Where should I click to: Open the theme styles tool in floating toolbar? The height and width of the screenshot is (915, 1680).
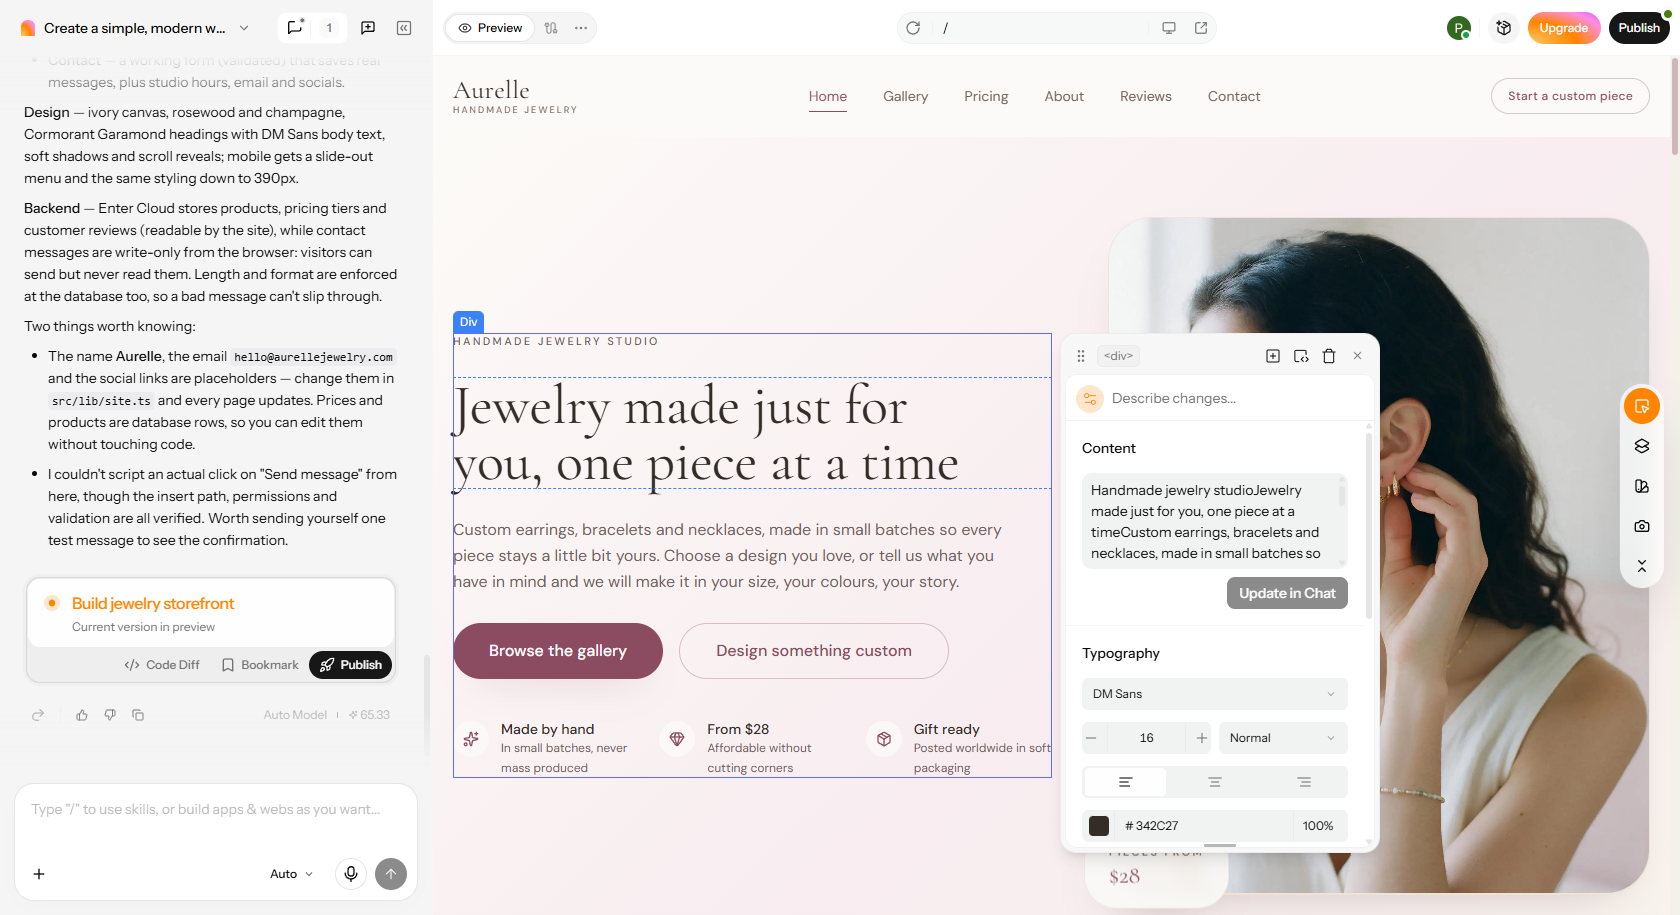tap(1642, 486)
